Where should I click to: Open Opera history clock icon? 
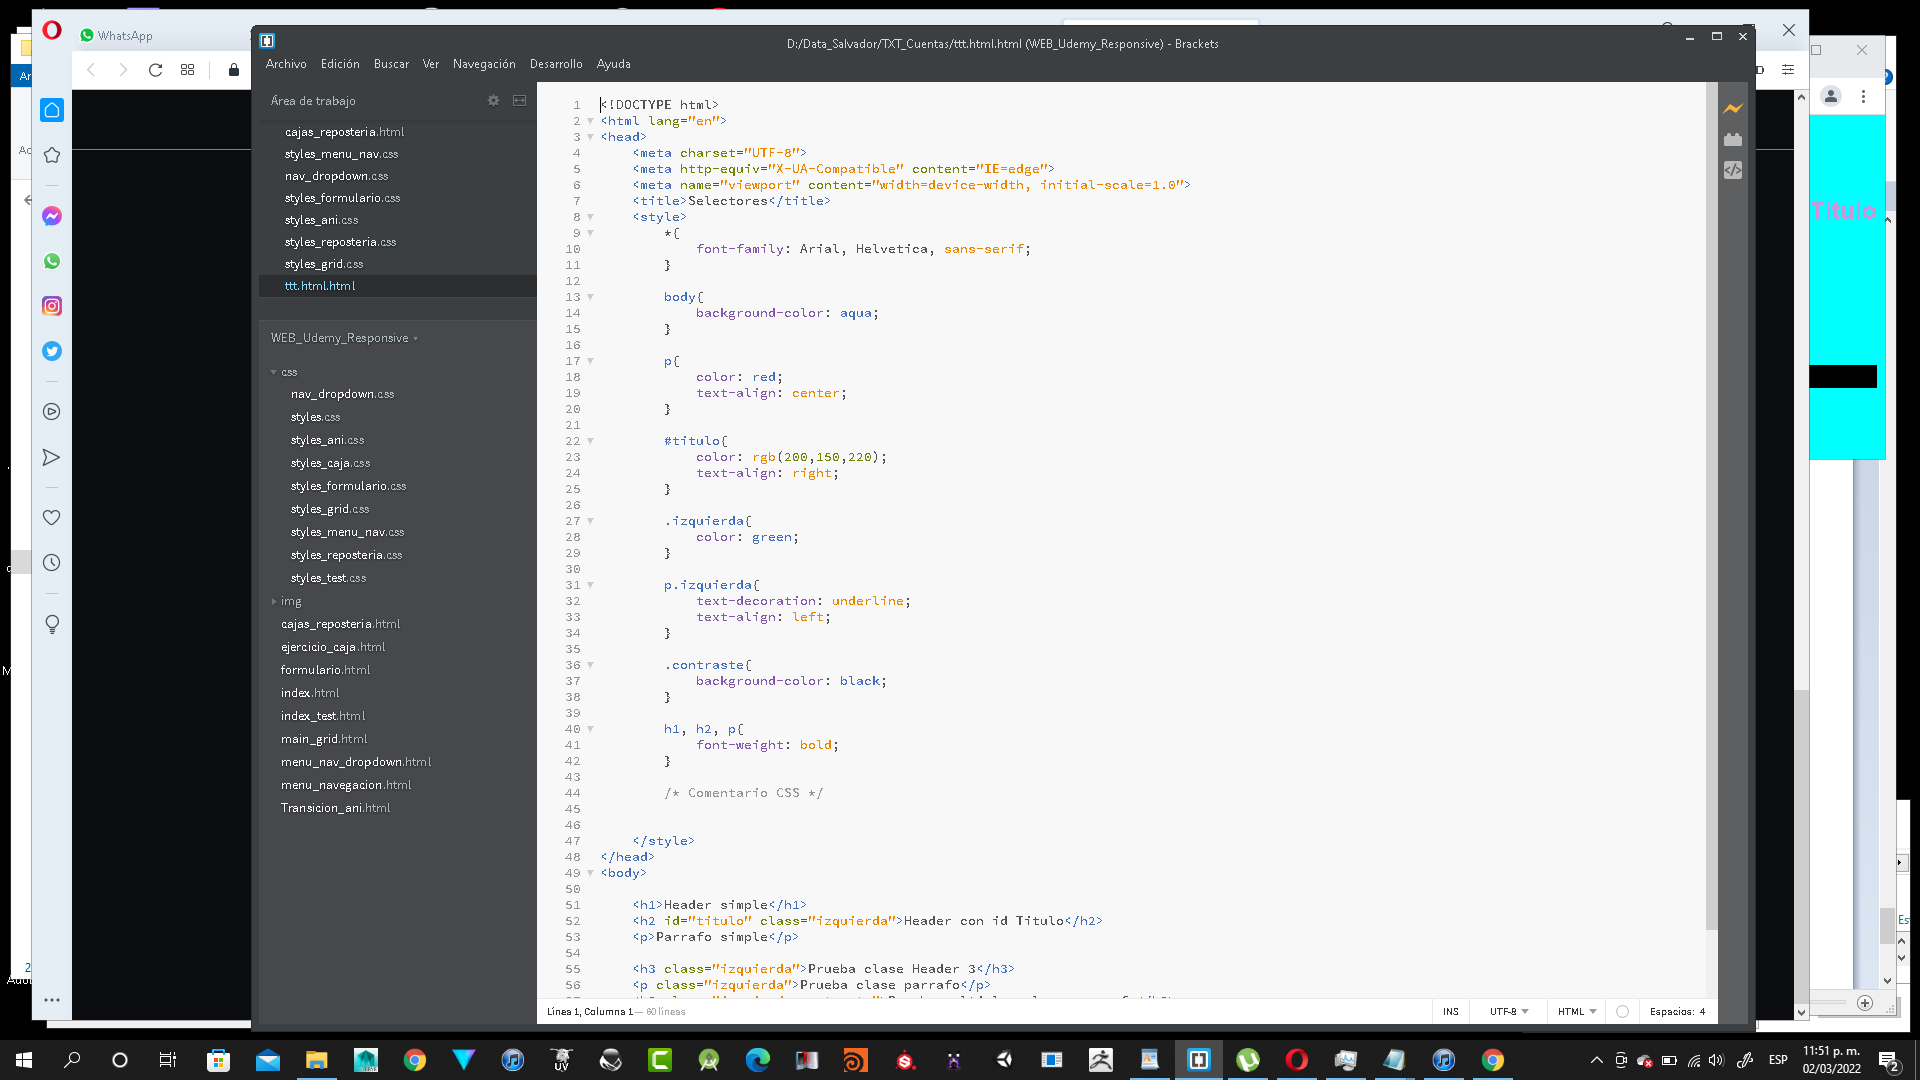(52, 563)
